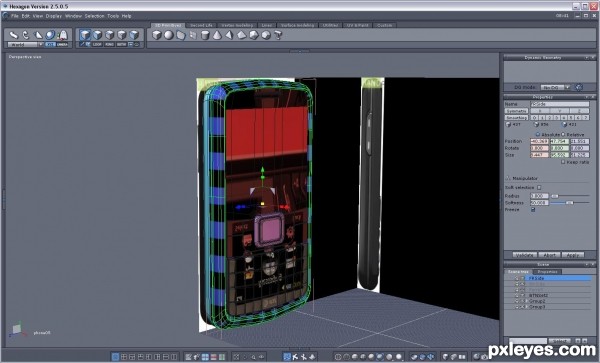
Task: Activate Select Points cube mode
Action: coord(122,35)
